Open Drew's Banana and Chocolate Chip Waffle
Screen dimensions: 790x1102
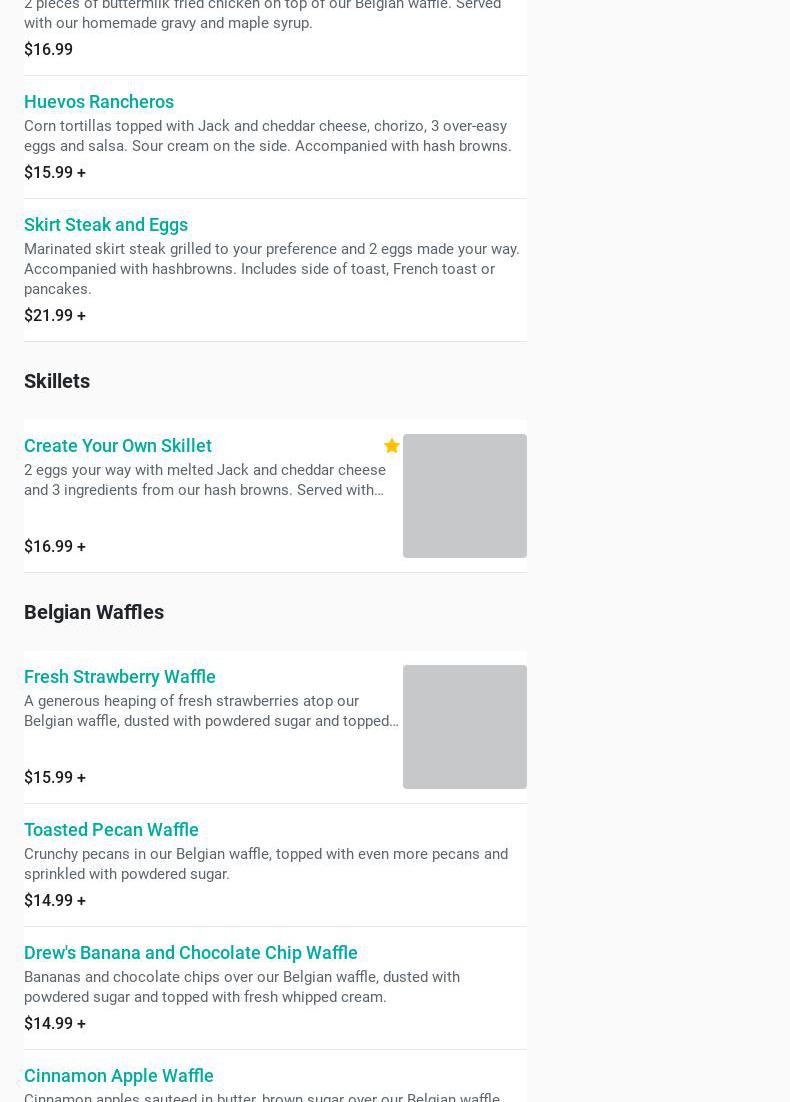click(x=191, y=953)
